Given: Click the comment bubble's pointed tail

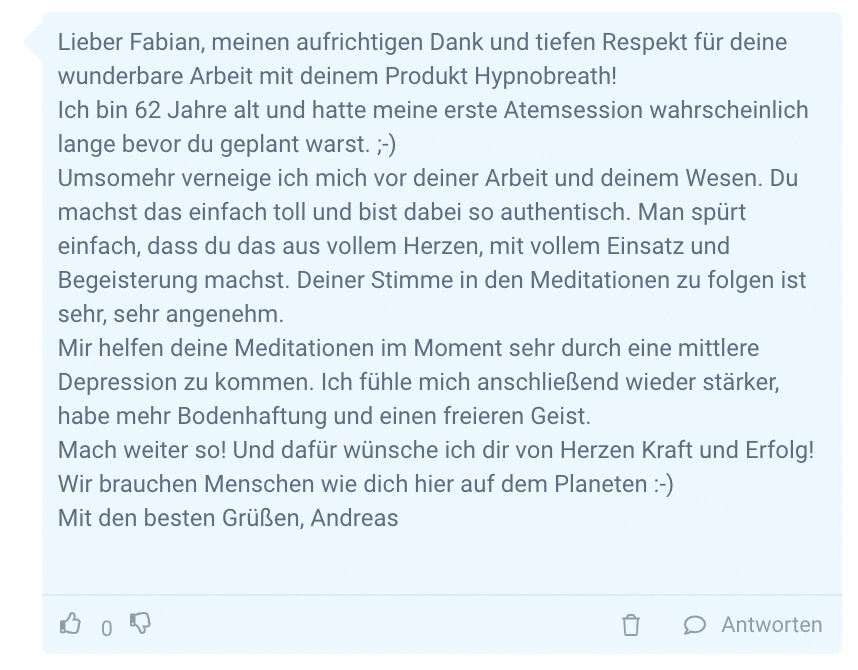Looking at the screenshot, I should click(x=33, y=42).
